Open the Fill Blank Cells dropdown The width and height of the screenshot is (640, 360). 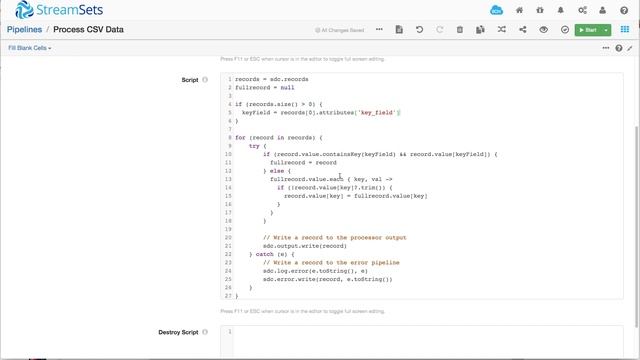pyautogui.click(x=29, y=48)
